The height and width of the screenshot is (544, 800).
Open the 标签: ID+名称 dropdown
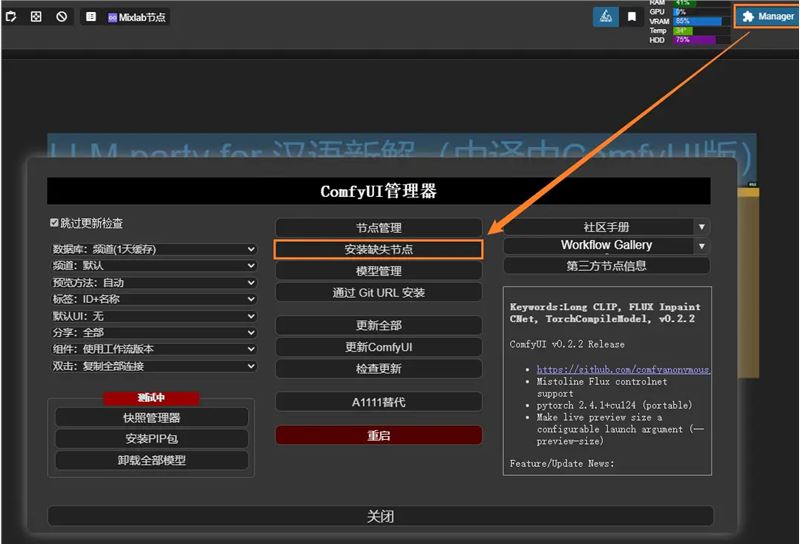[154, 299]
